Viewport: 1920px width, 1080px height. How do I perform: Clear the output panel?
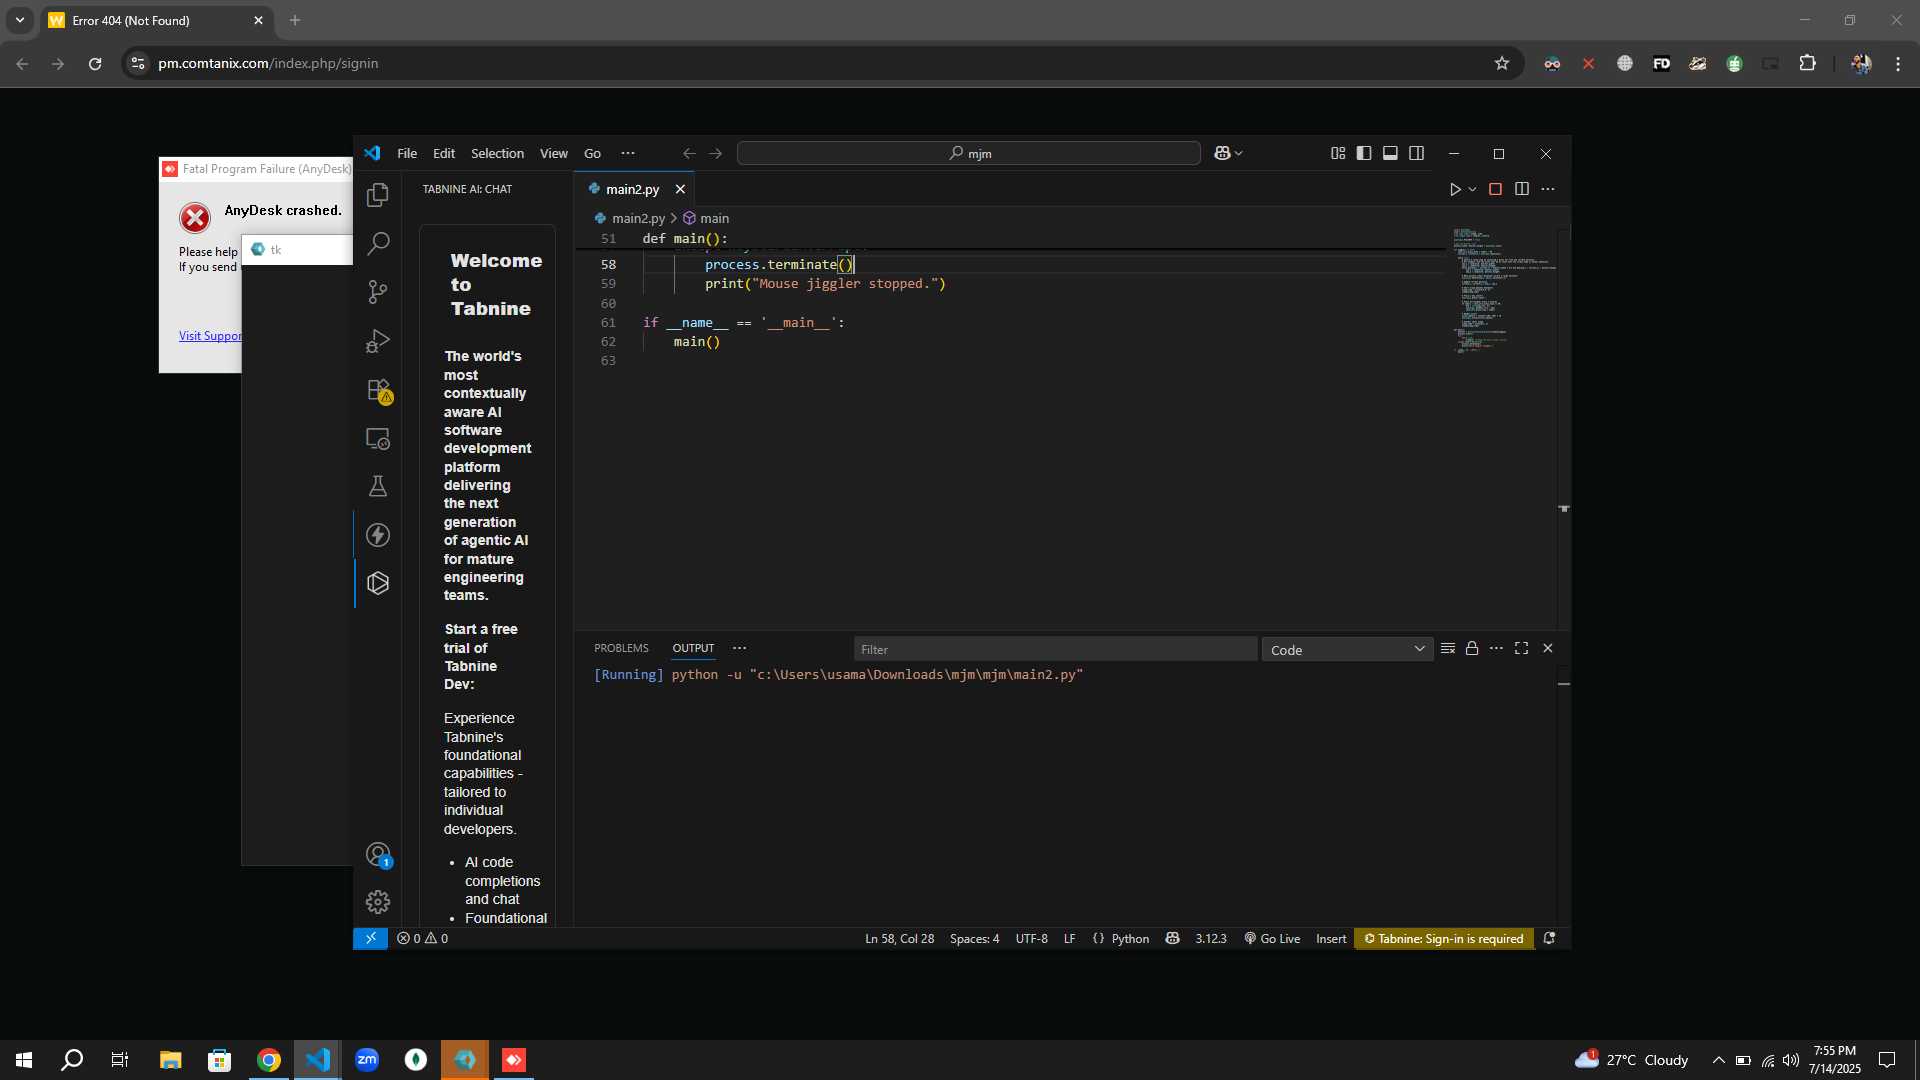tap(1447, 648)
